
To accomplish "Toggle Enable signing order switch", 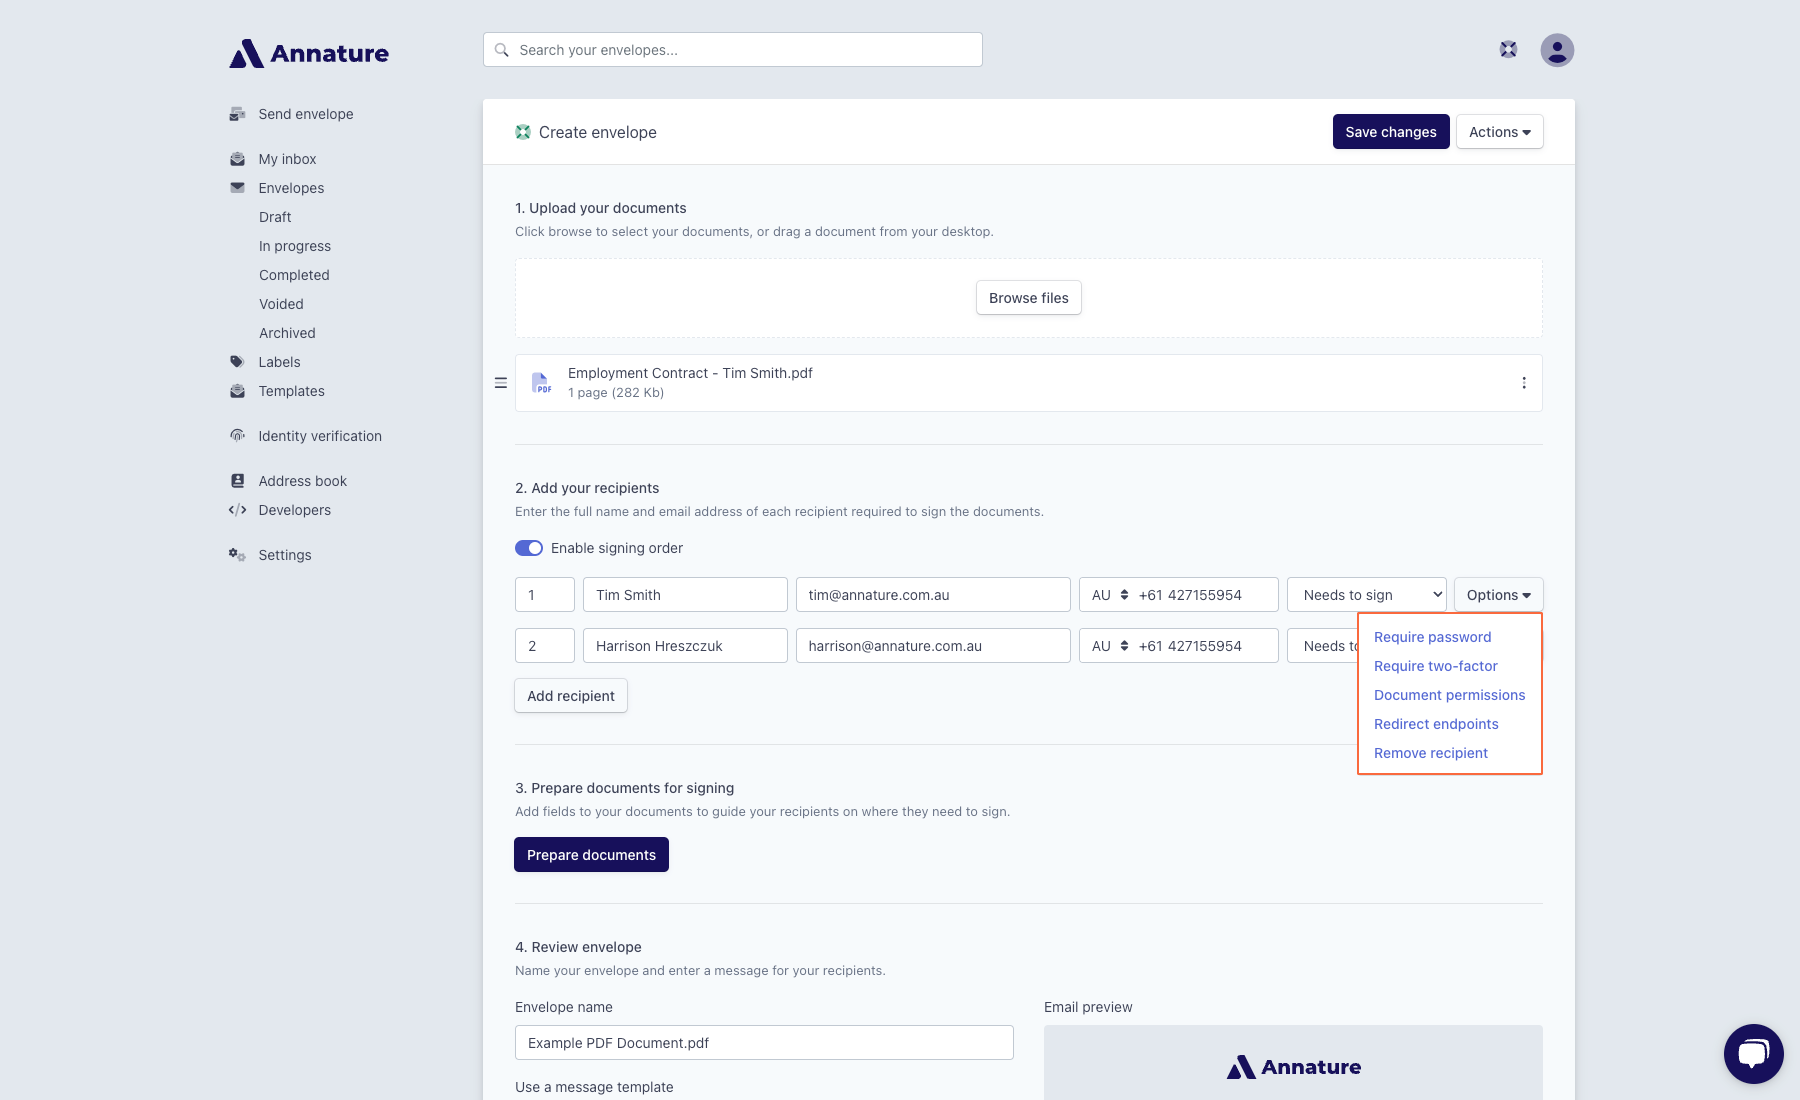I will click(529, 548).
